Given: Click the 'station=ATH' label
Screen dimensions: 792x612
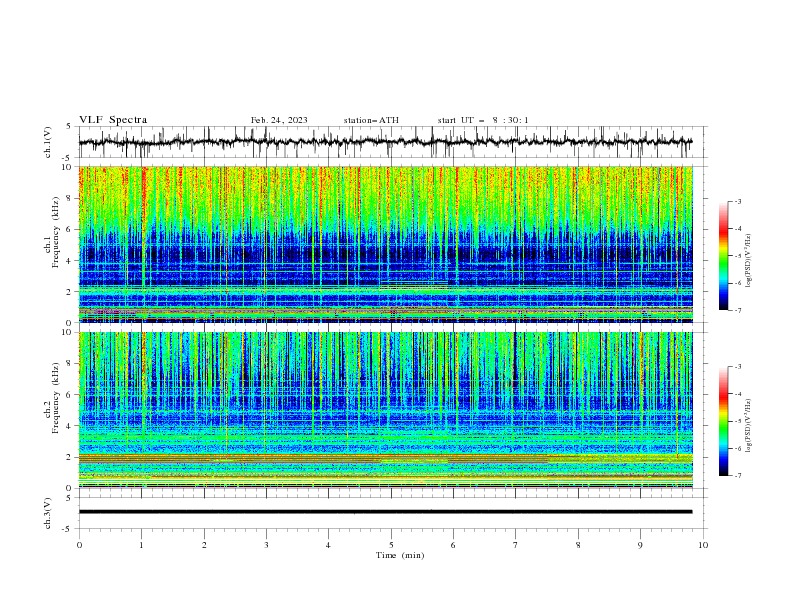Looking at the screenshot, I should tap(371, 120).
